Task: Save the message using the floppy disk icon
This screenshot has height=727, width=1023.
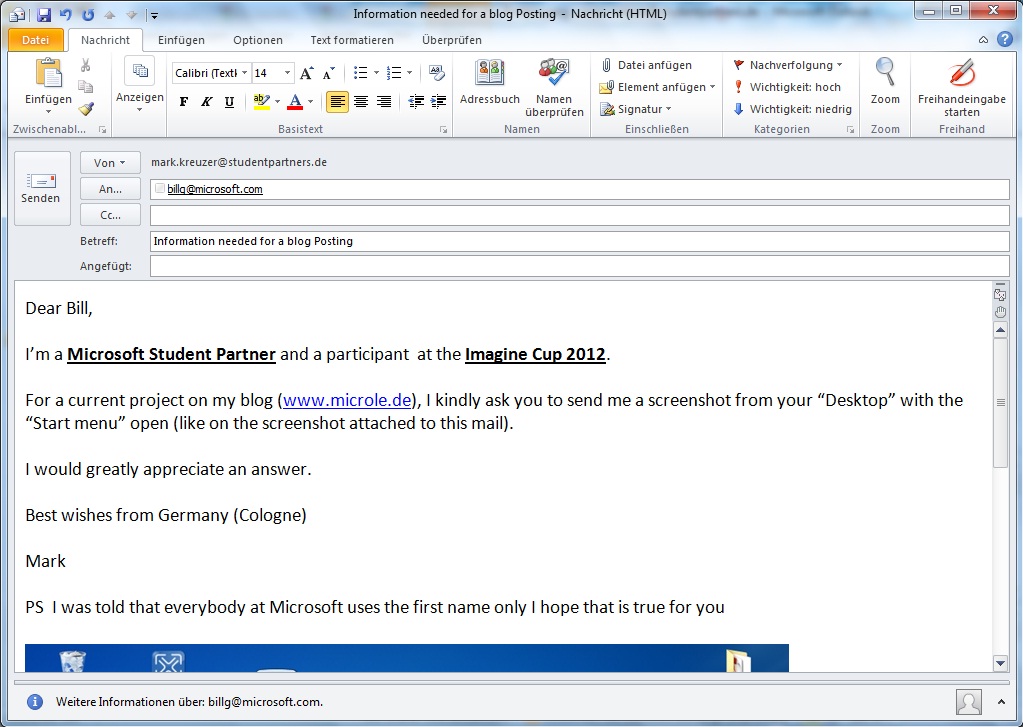Action: pos(44,15)
